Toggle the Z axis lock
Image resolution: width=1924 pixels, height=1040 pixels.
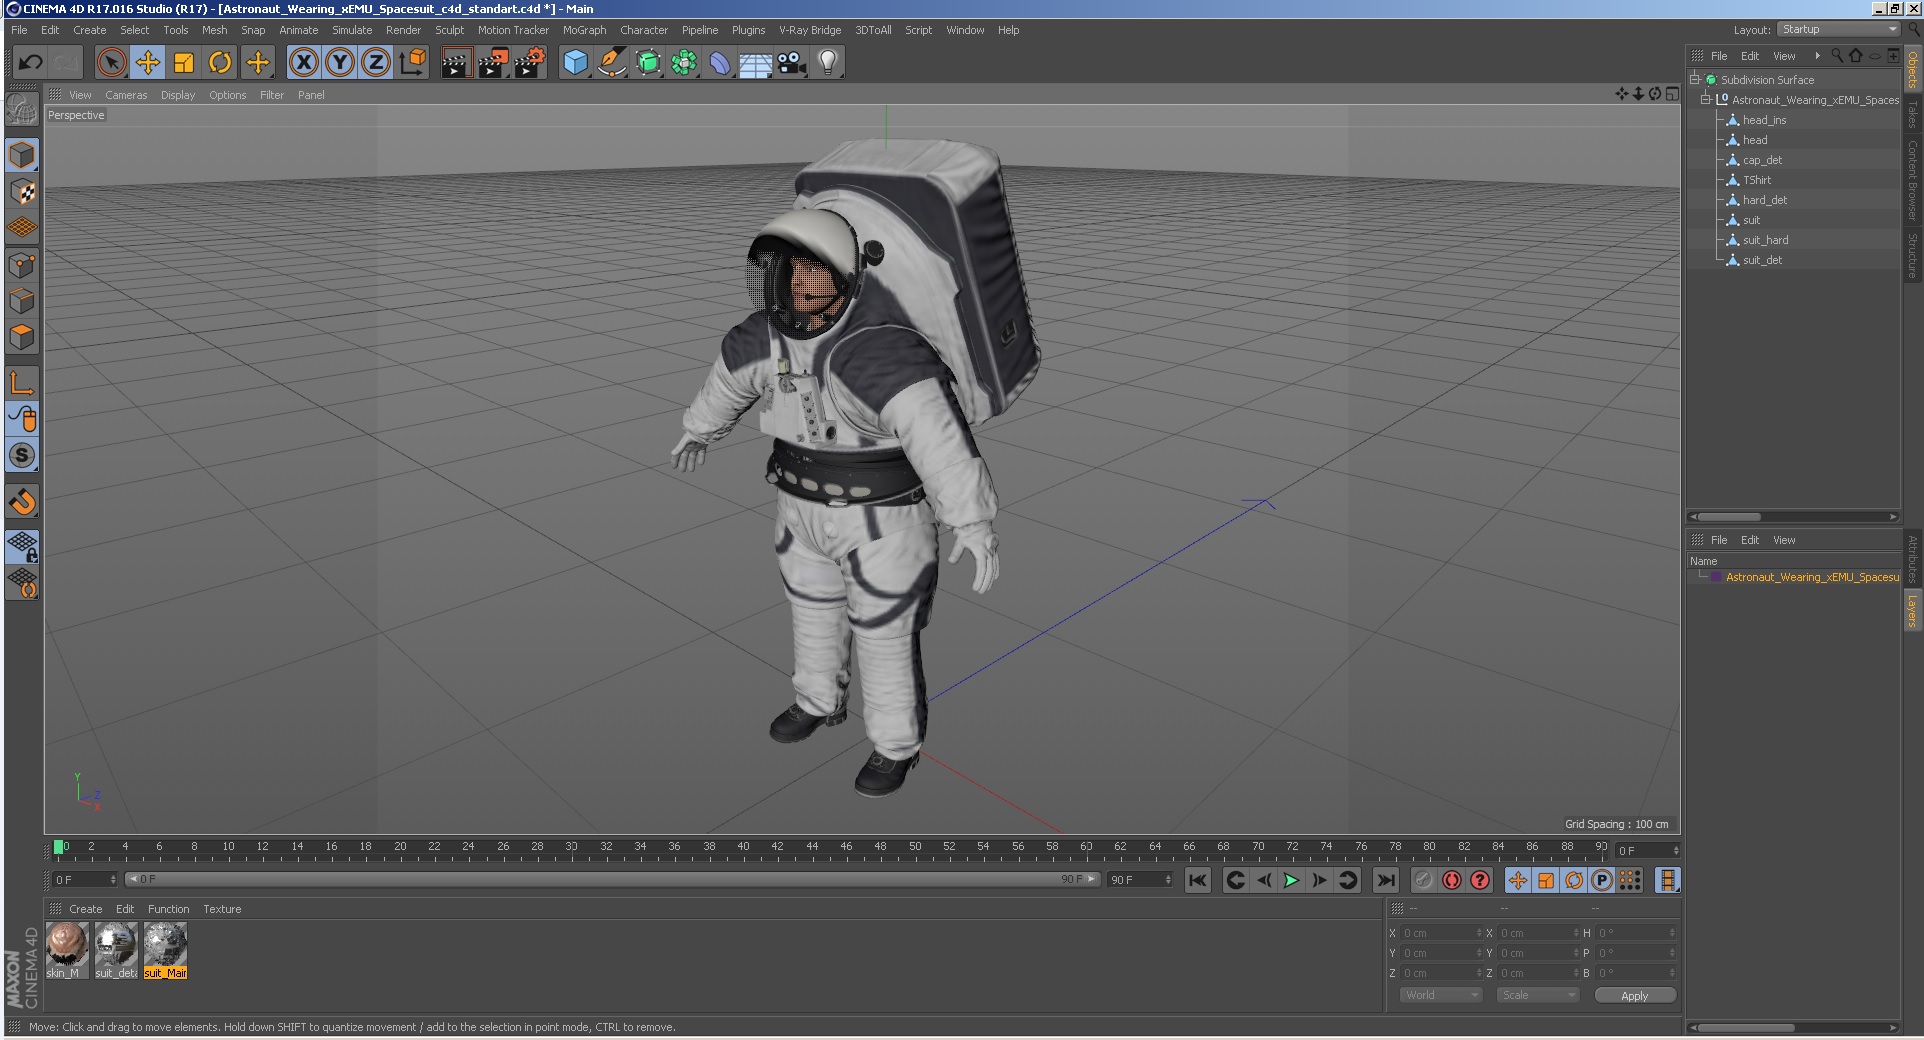pos(376,63)
